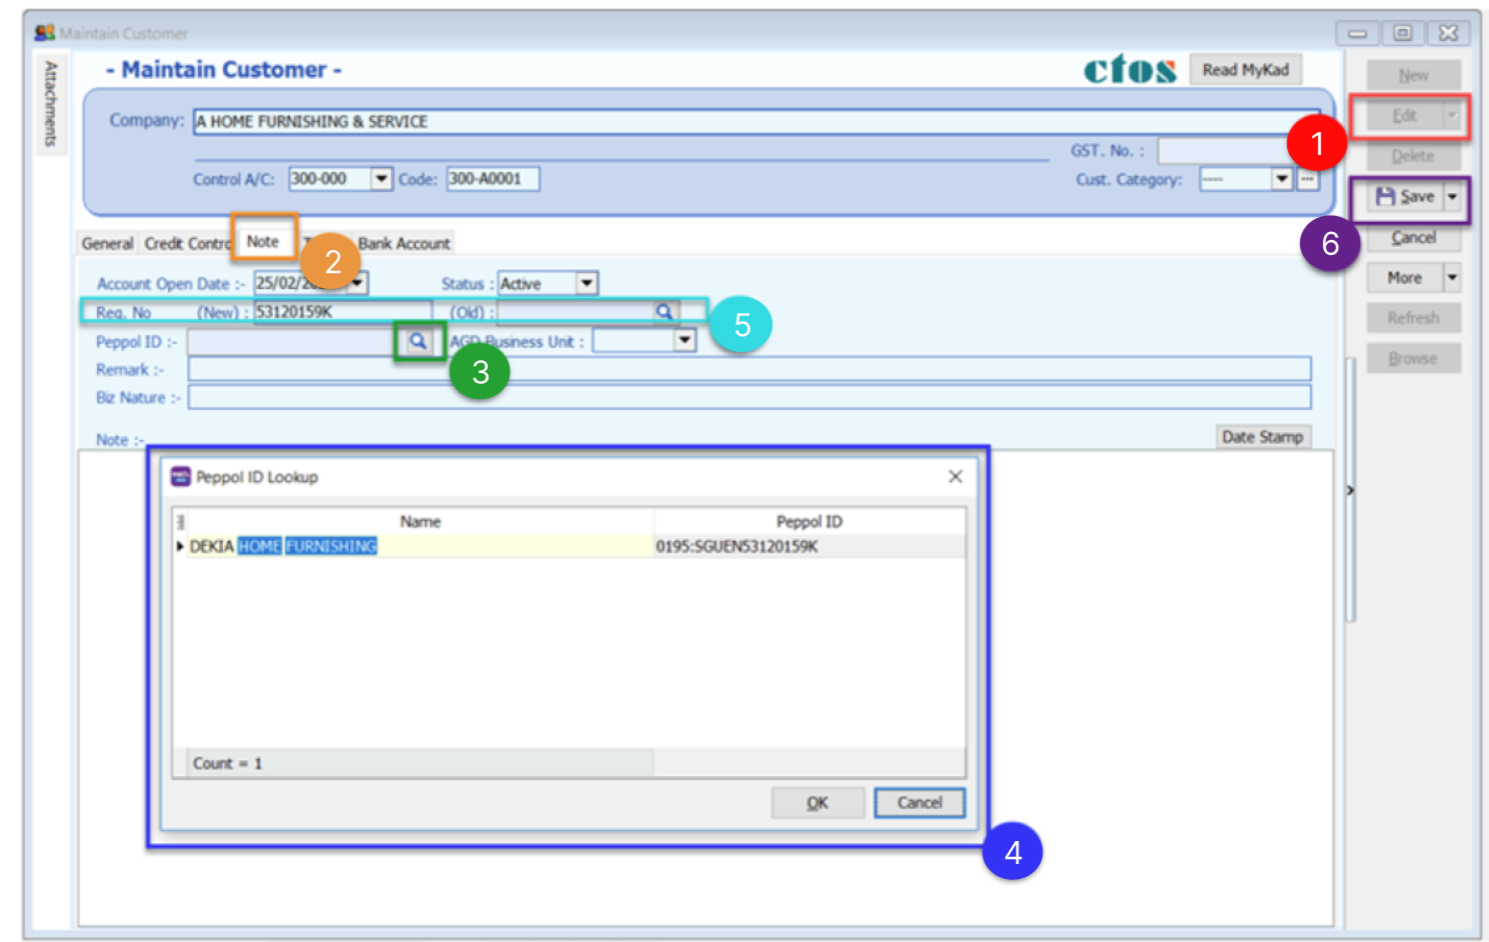The width and height of the screenshot is (1489, 942).
Task: Click the Read MyKad button
Action: pyautogui.click(x=1245, y=70)
